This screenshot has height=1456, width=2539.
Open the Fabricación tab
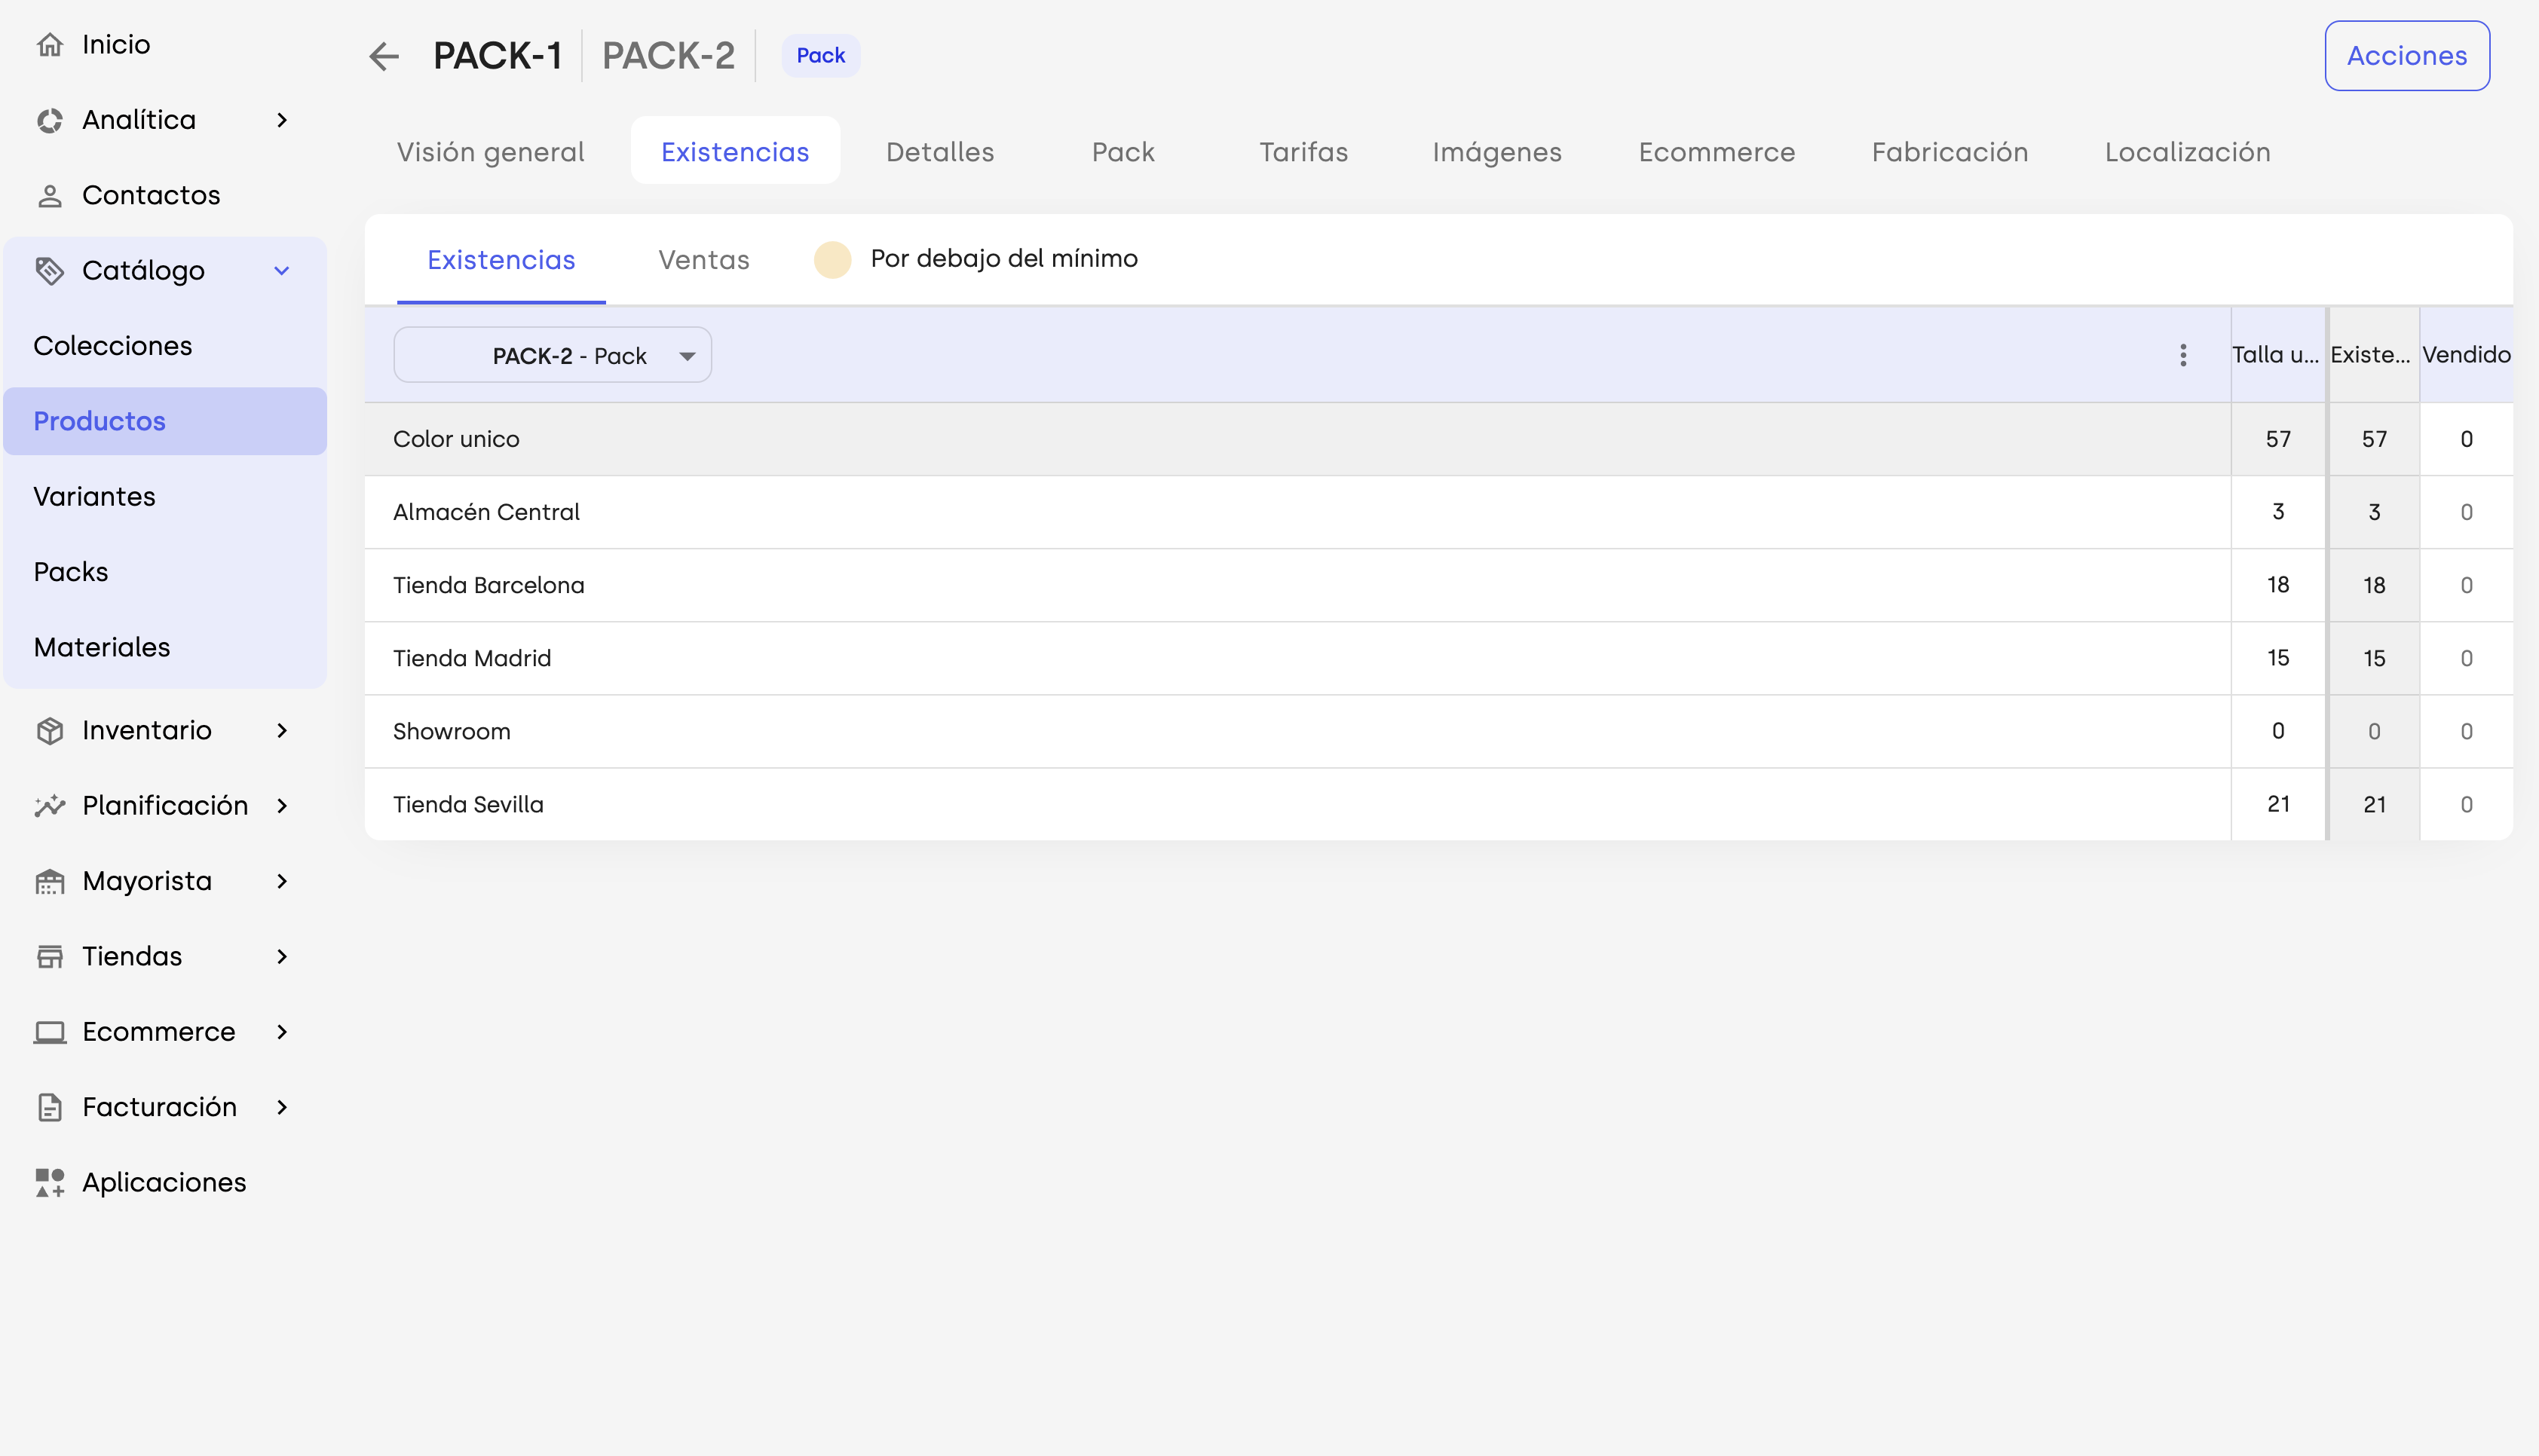pos(1950,152)
